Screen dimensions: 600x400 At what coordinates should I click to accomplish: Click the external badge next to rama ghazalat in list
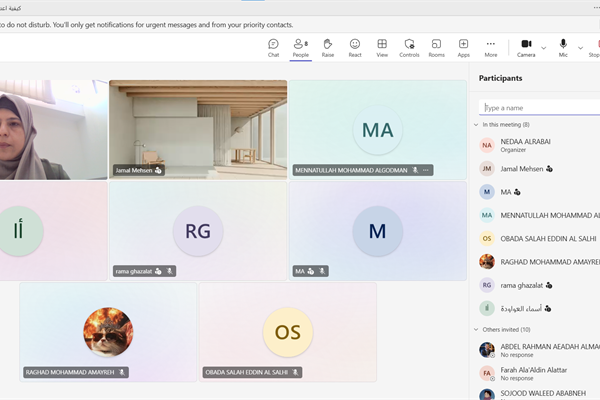549,286
